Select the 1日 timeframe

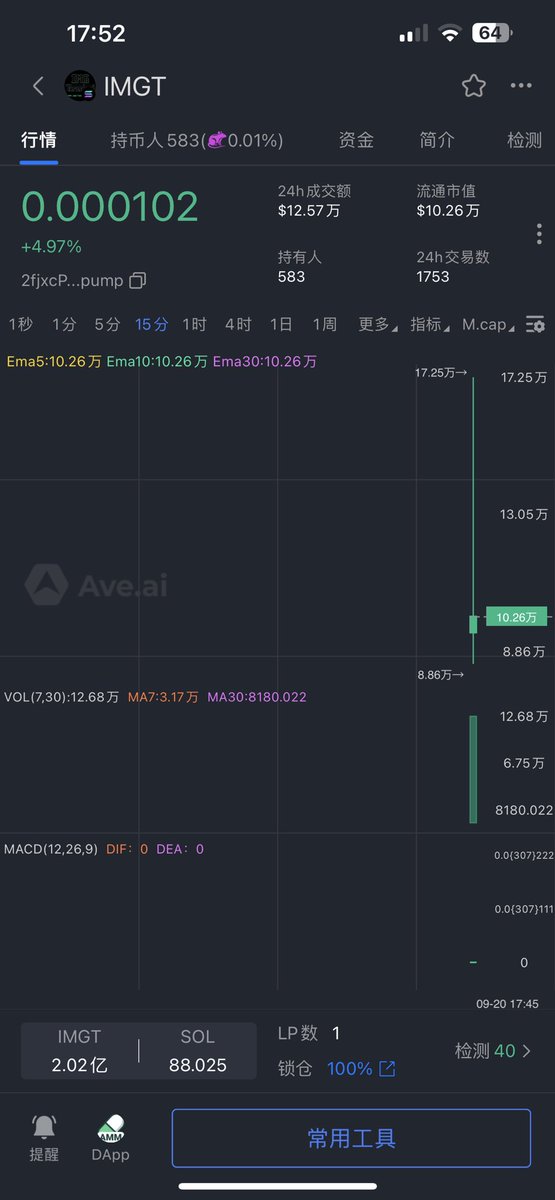pyautogui.click(x=281, y=324)
